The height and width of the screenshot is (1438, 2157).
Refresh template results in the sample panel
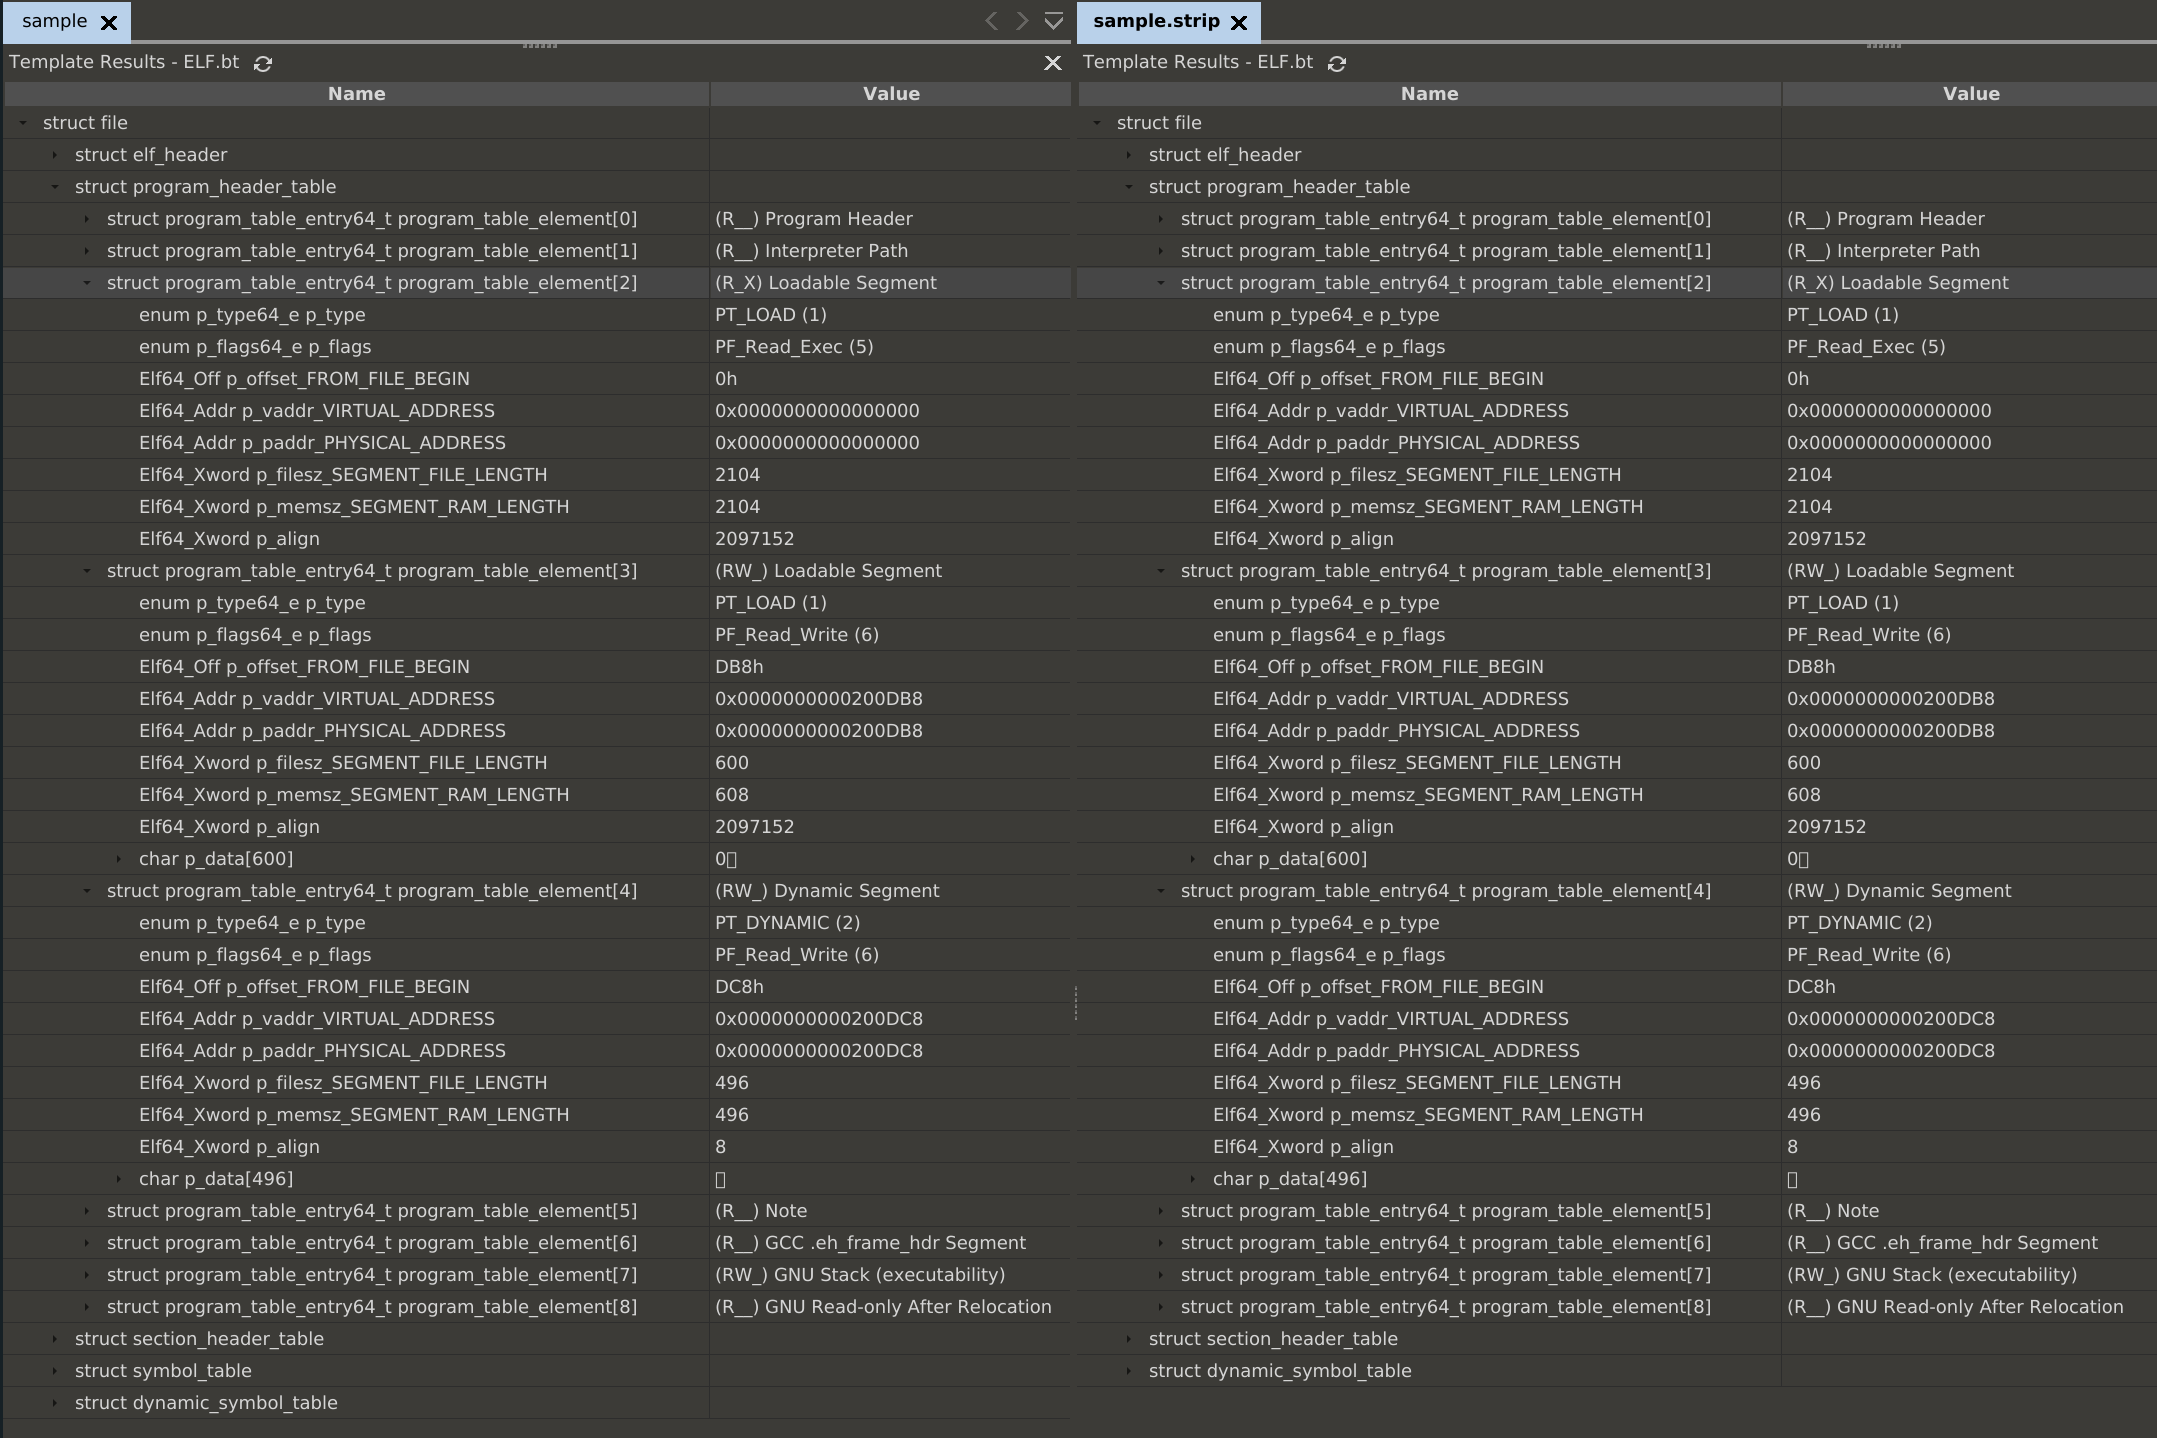(x=263, y=63)
